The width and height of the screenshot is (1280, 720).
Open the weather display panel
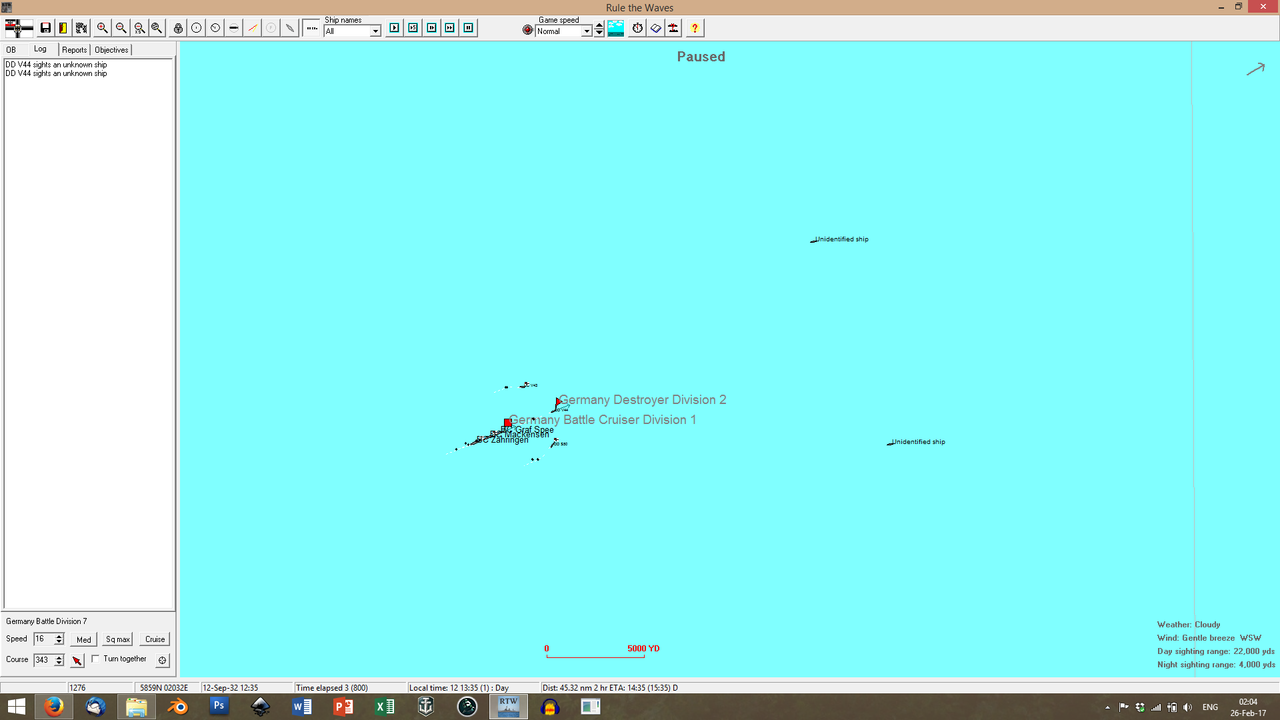click(x=615, y=28)
